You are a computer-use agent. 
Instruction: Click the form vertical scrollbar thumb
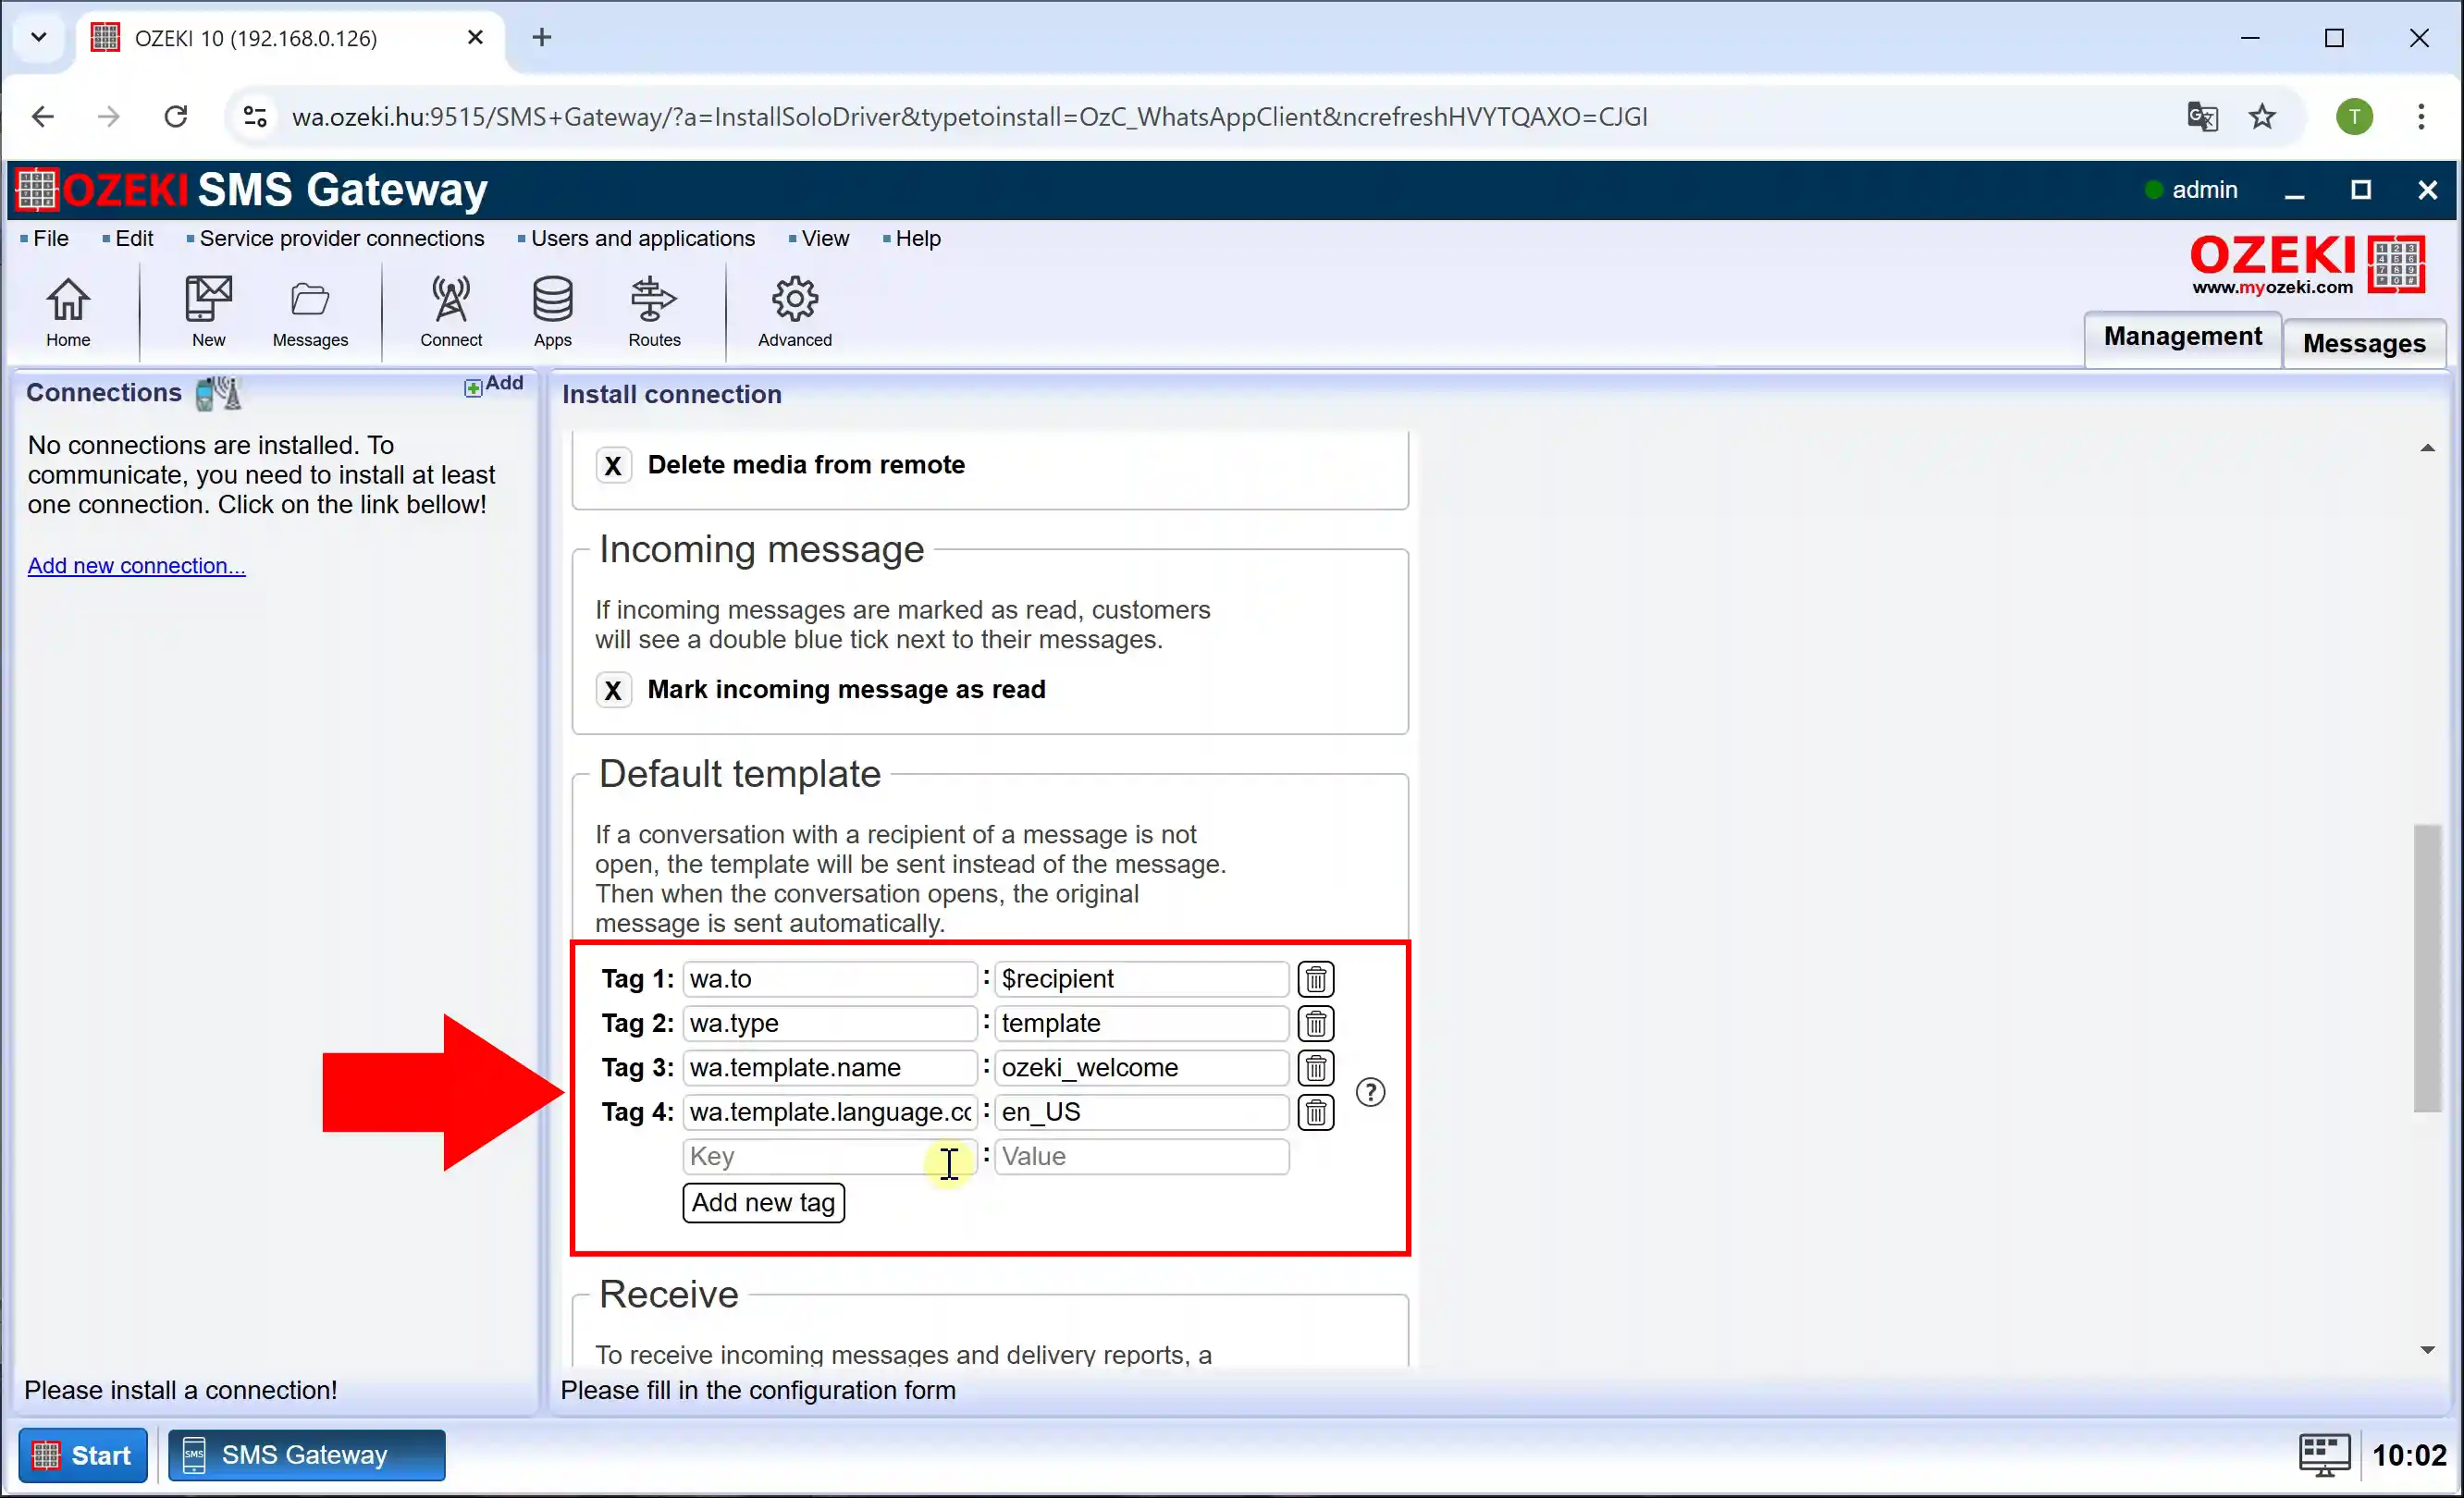point(2427,967)
